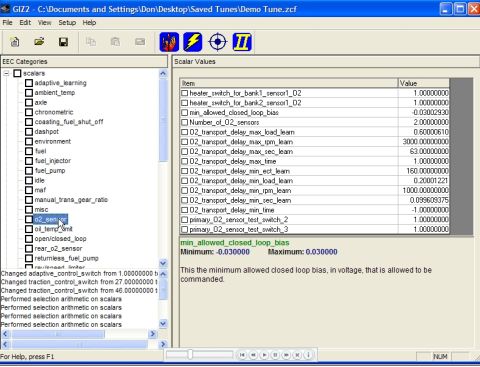Viewport: 480px width, 367px height.
Task: Click the log horizontal scroll right arrow
Action: (152, 334)
